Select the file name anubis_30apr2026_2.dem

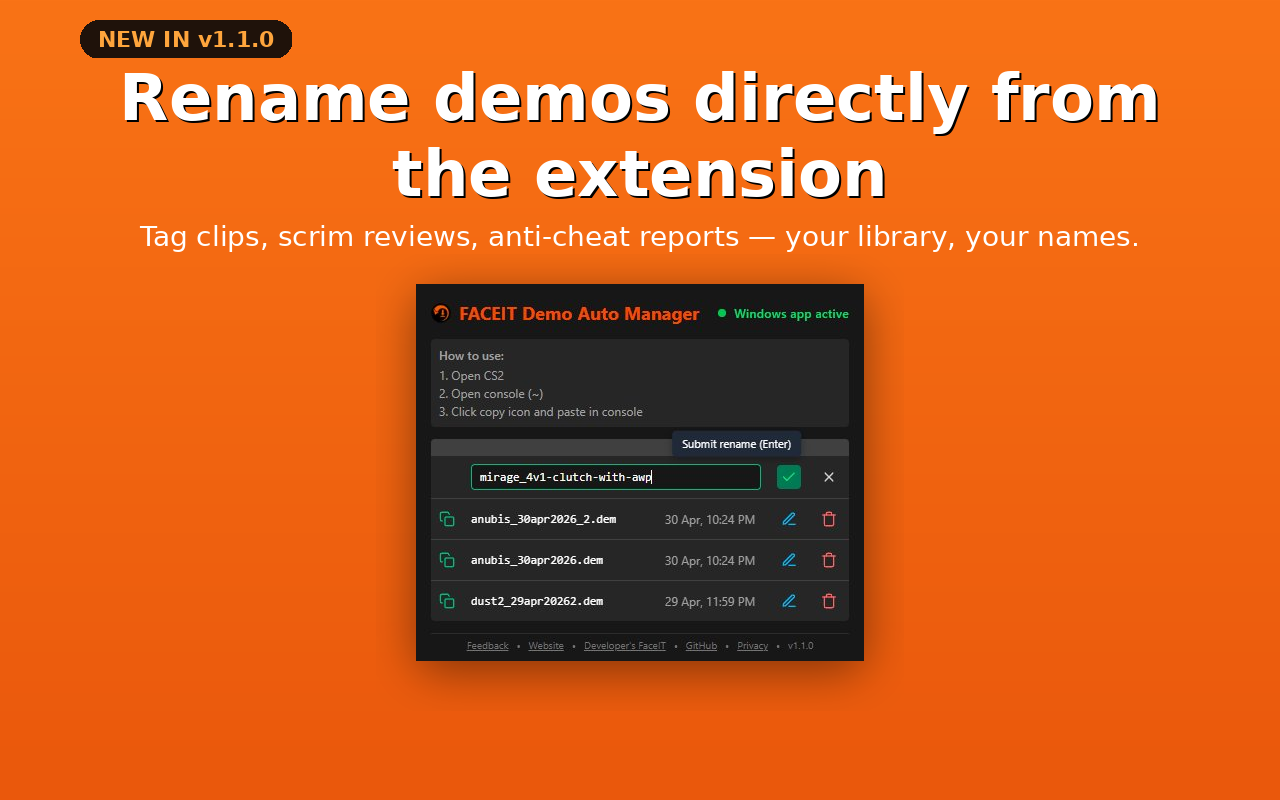click(543, 519)
